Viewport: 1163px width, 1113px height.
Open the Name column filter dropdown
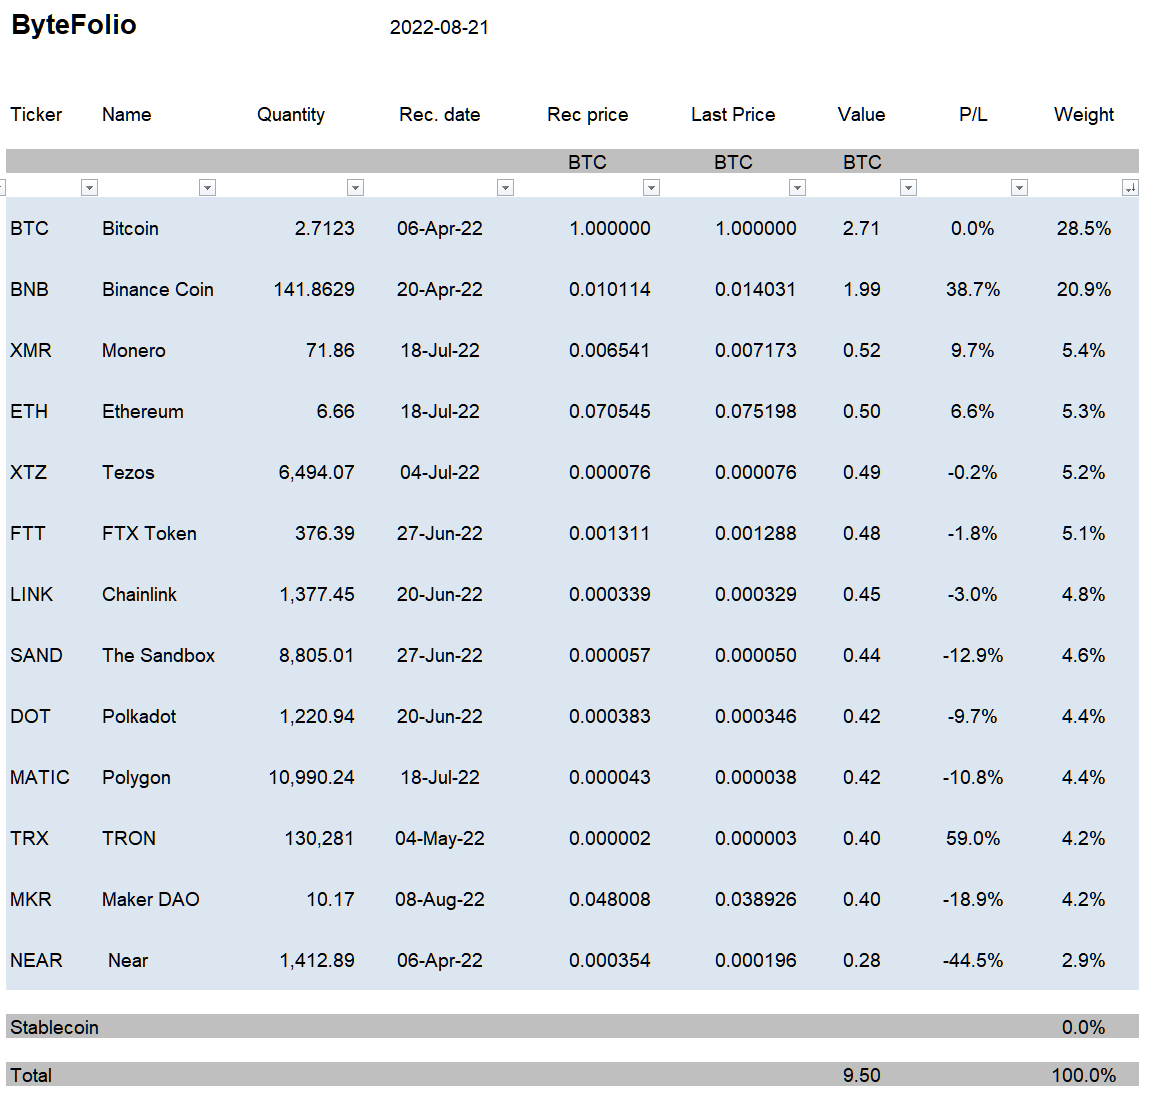(208, 188)
